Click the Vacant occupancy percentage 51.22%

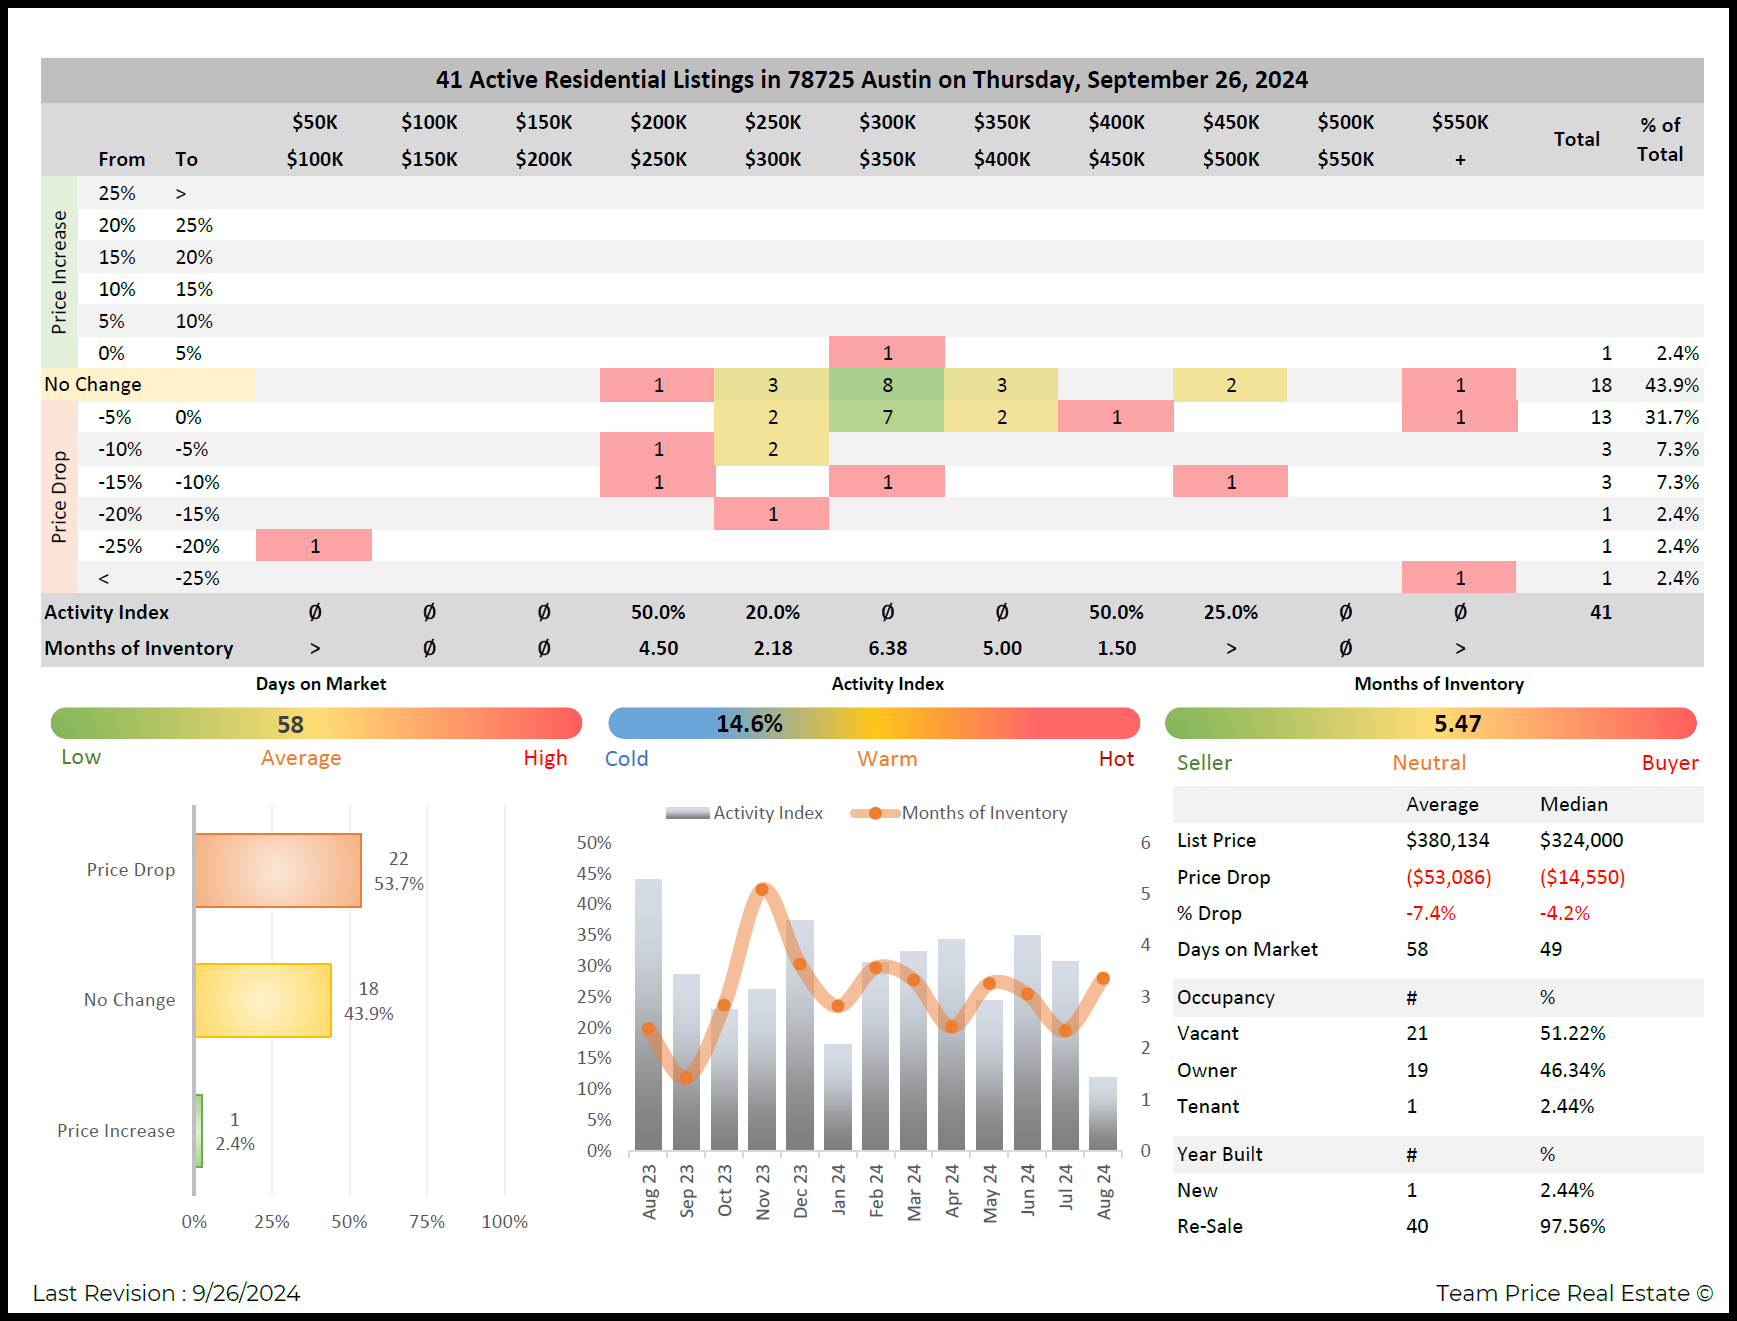pos(1572,1033)
